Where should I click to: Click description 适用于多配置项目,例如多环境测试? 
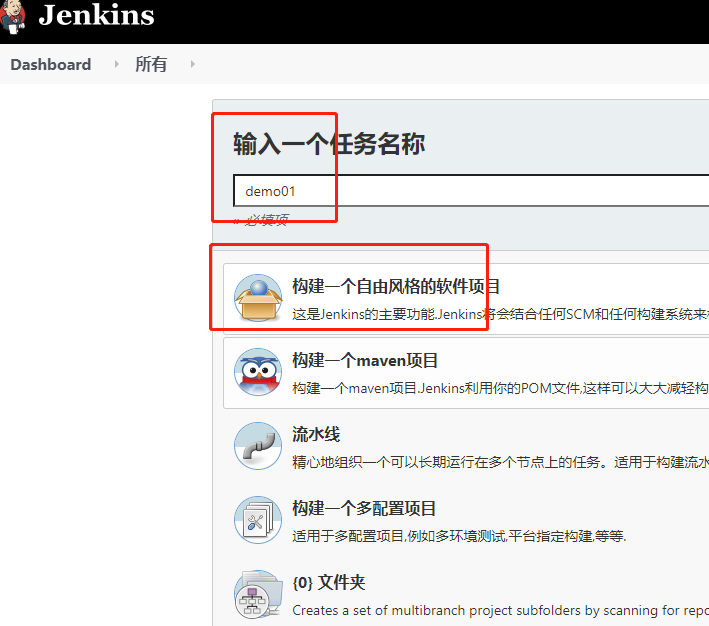(x=459, y=536)
